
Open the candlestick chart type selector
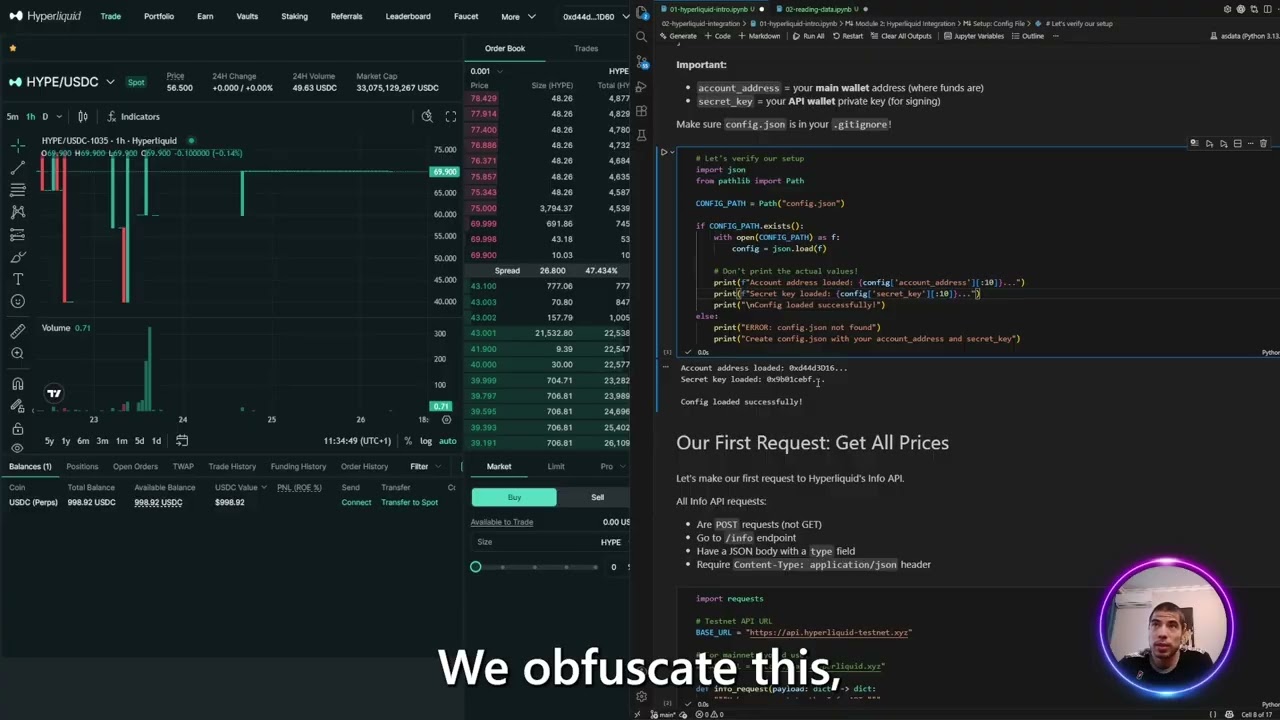click(83, 116)
